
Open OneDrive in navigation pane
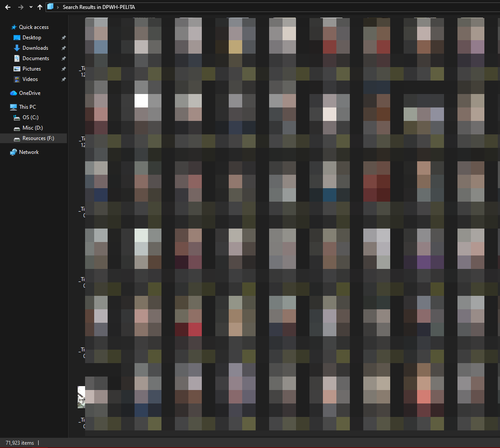(30, 93)
